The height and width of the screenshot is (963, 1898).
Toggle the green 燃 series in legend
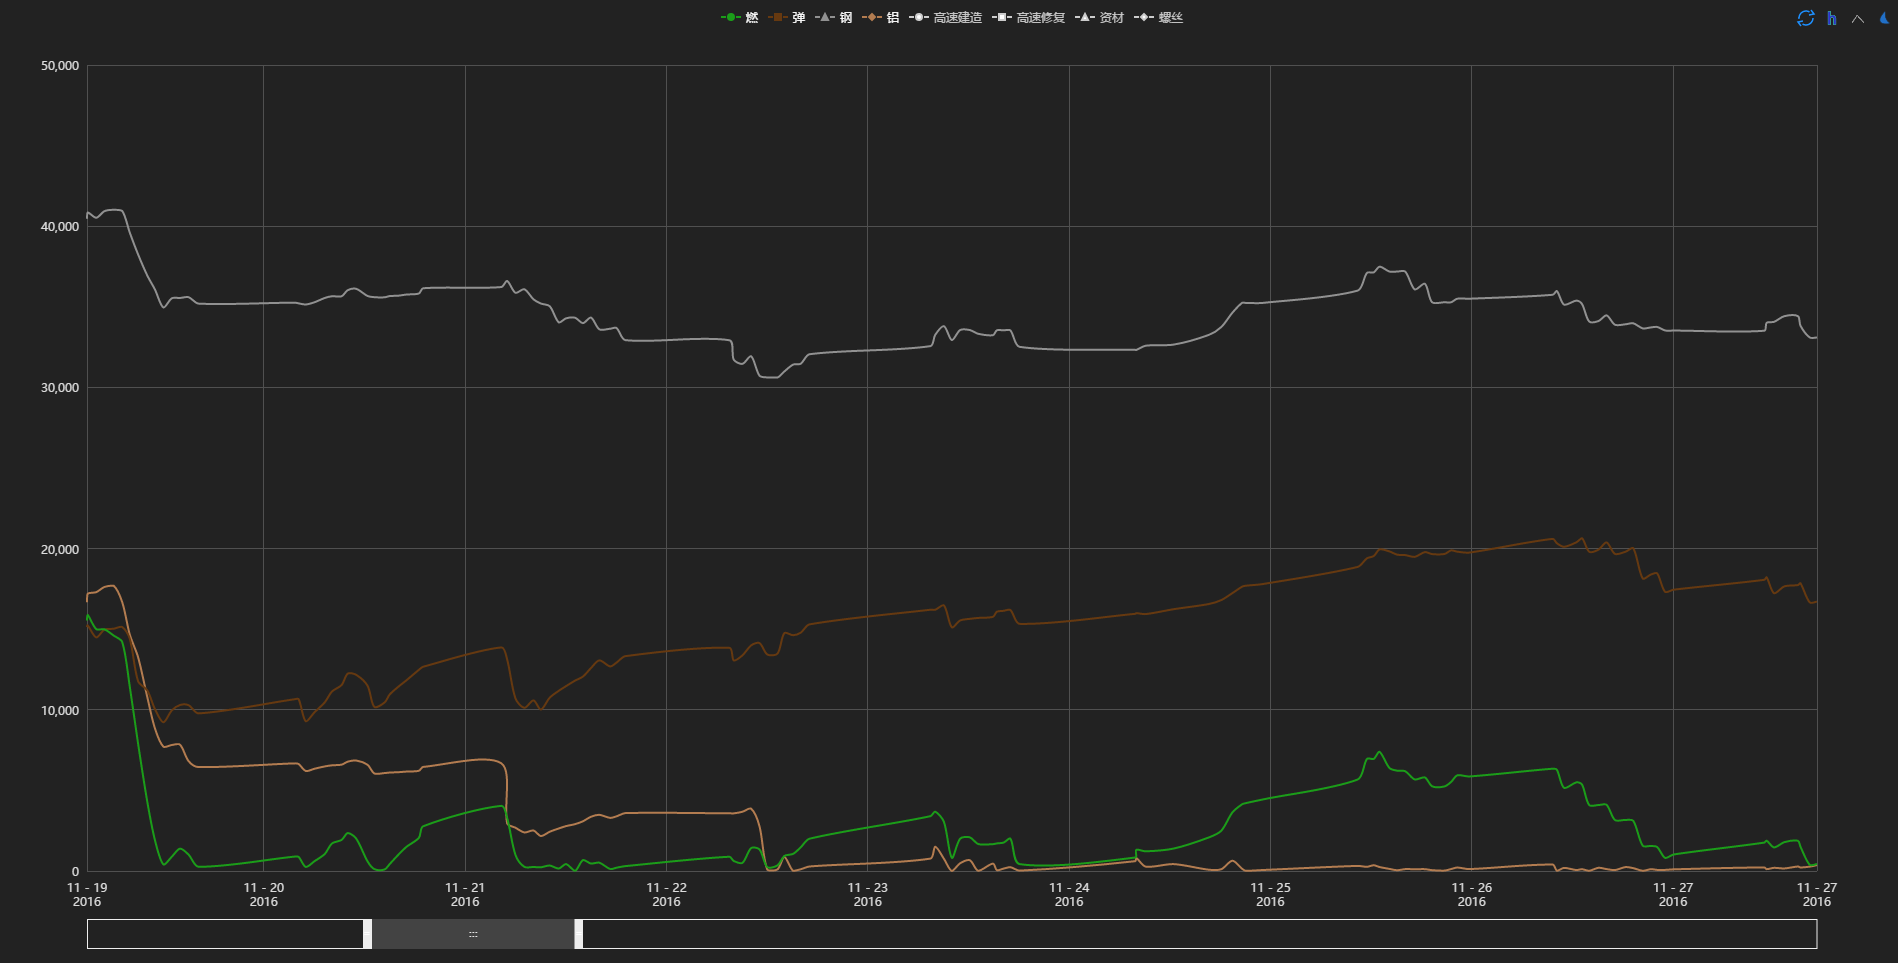click(740, 18)
